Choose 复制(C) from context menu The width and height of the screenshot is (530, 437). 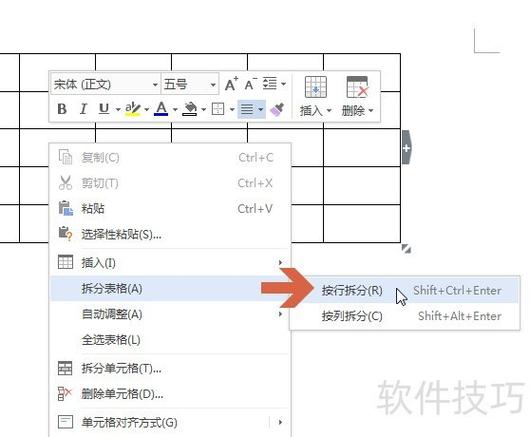coord(170,157)
